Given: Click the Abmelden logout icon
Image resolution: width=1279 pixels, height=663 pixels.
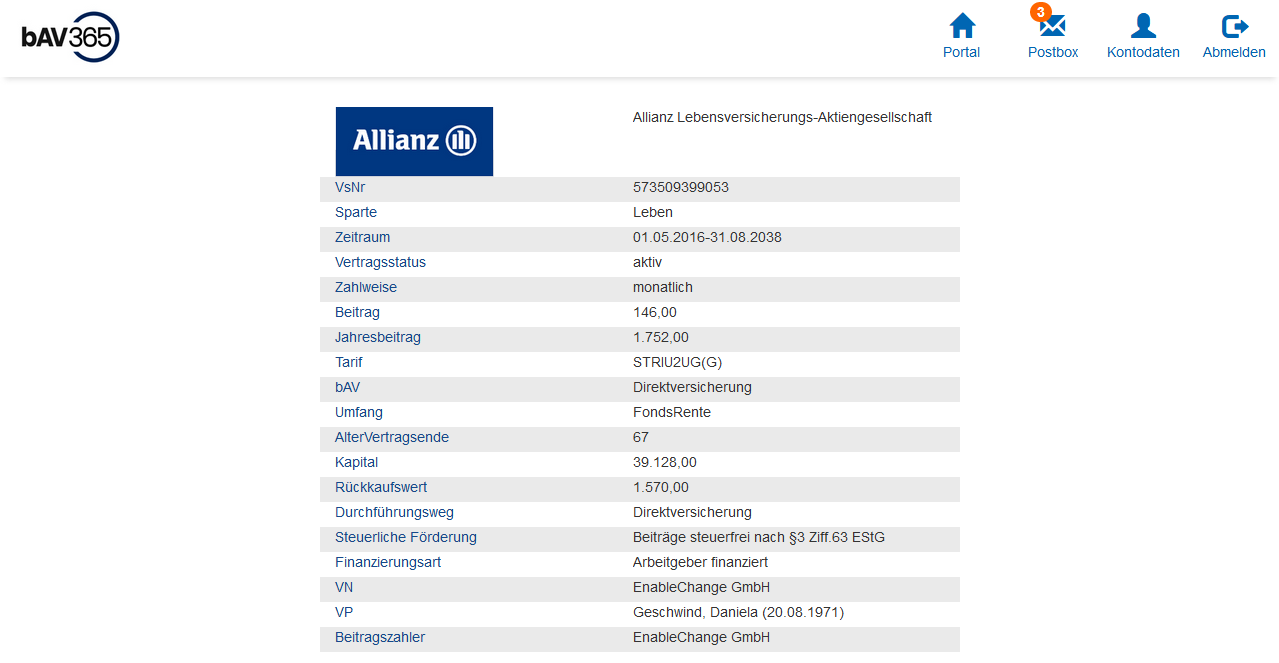Looking at the screenshot, I should 1235,27.
